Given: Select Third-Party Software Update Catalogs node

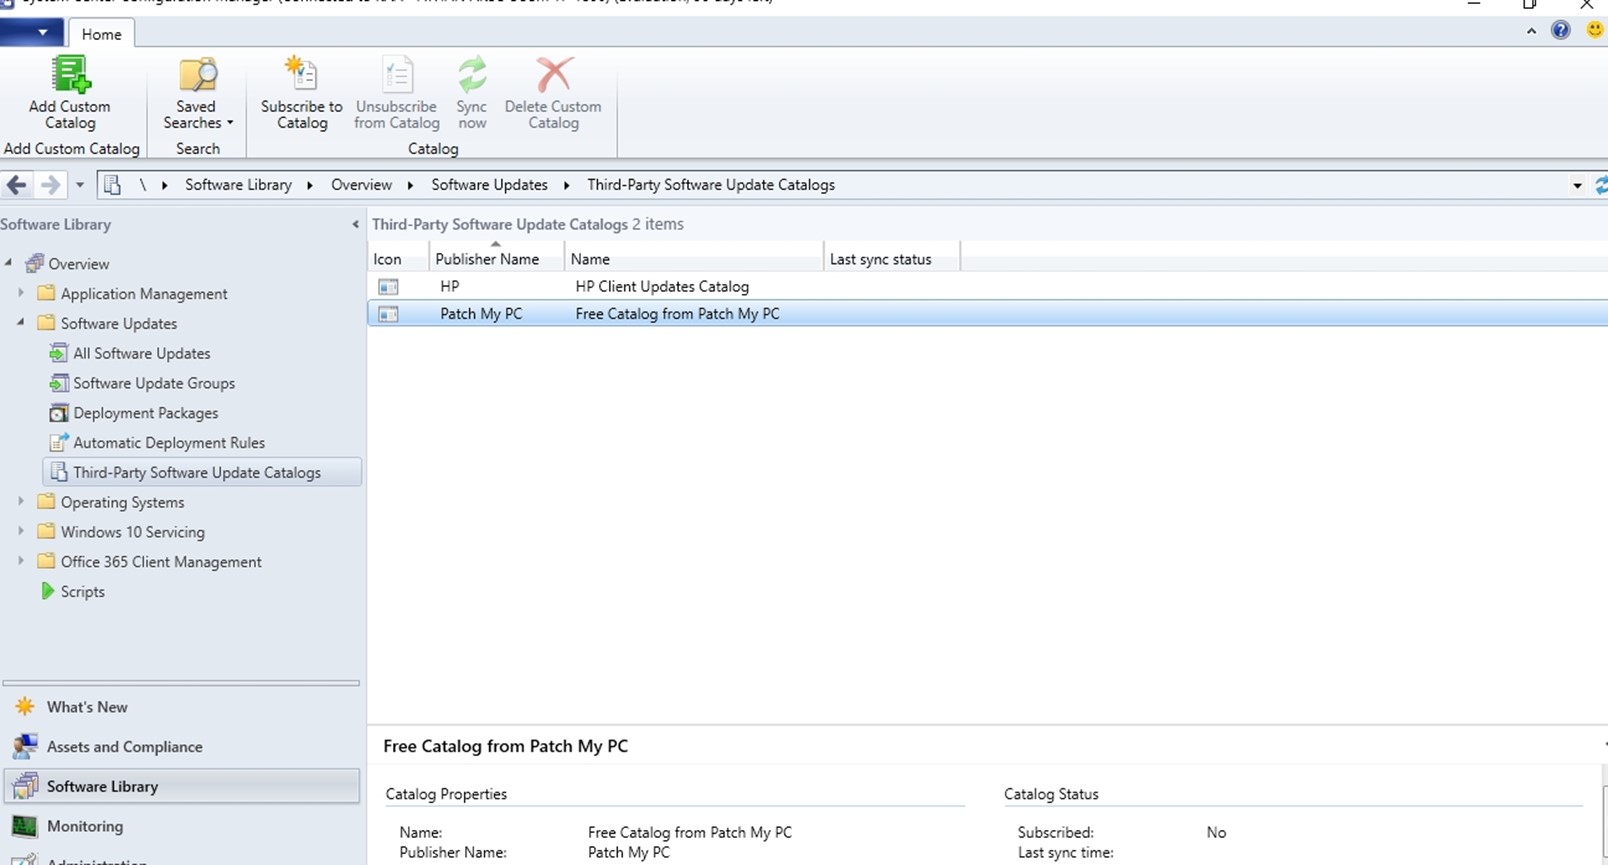Looking at the screenshot, I should pos(202,472).
